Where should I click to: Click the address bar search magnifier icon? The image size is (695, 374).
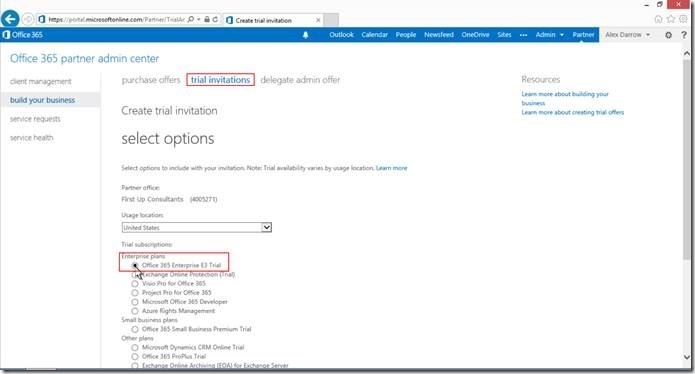(x=191, y=19)
